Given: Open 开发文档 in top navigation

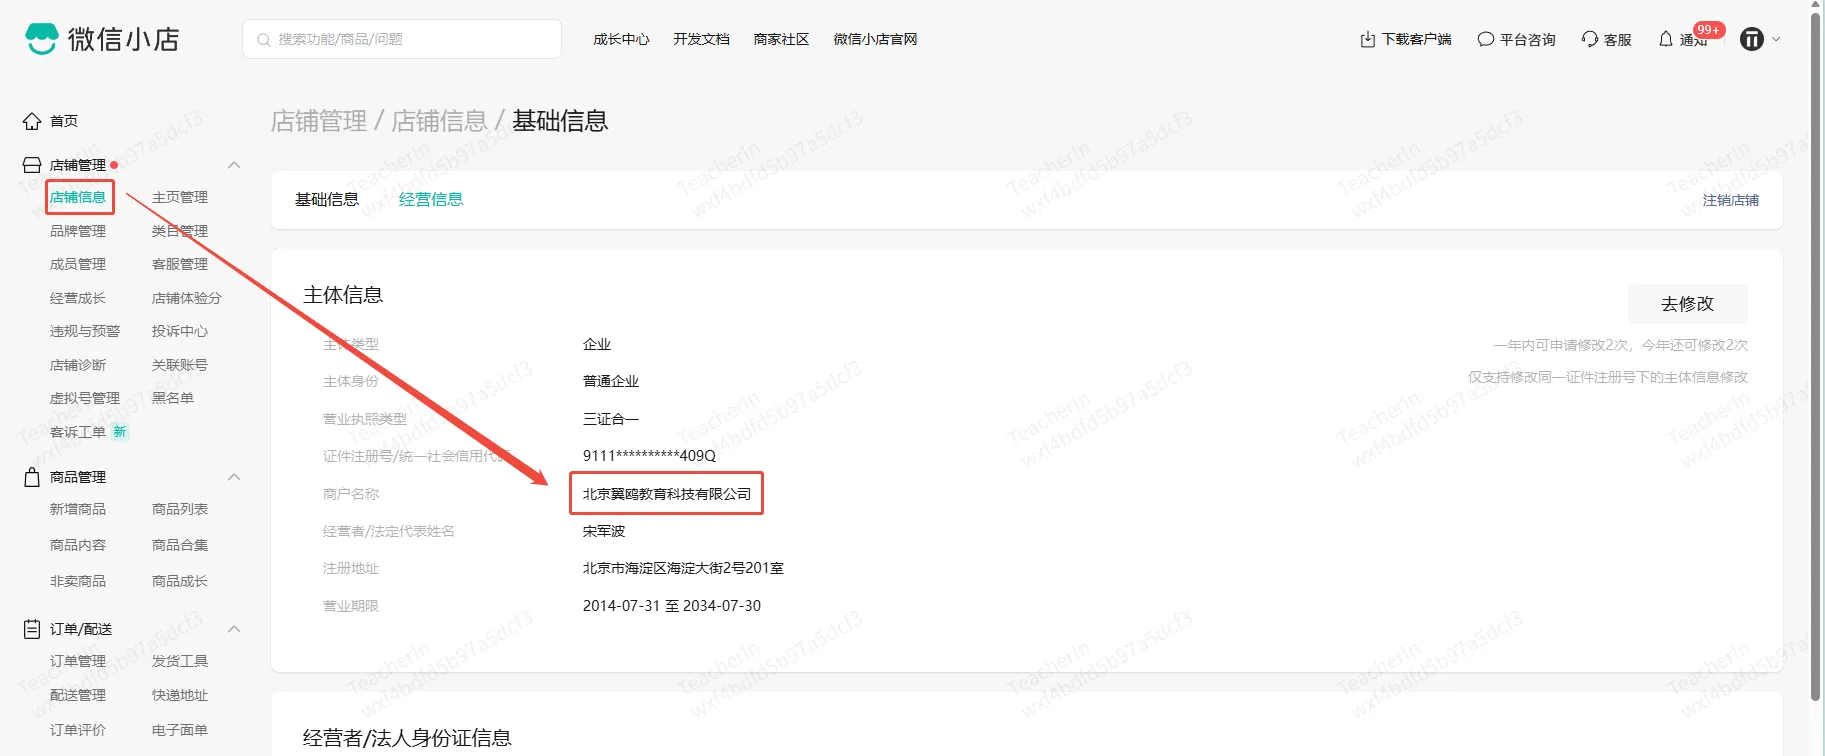Looking at the screenshot, I should (x=701, y=40).
